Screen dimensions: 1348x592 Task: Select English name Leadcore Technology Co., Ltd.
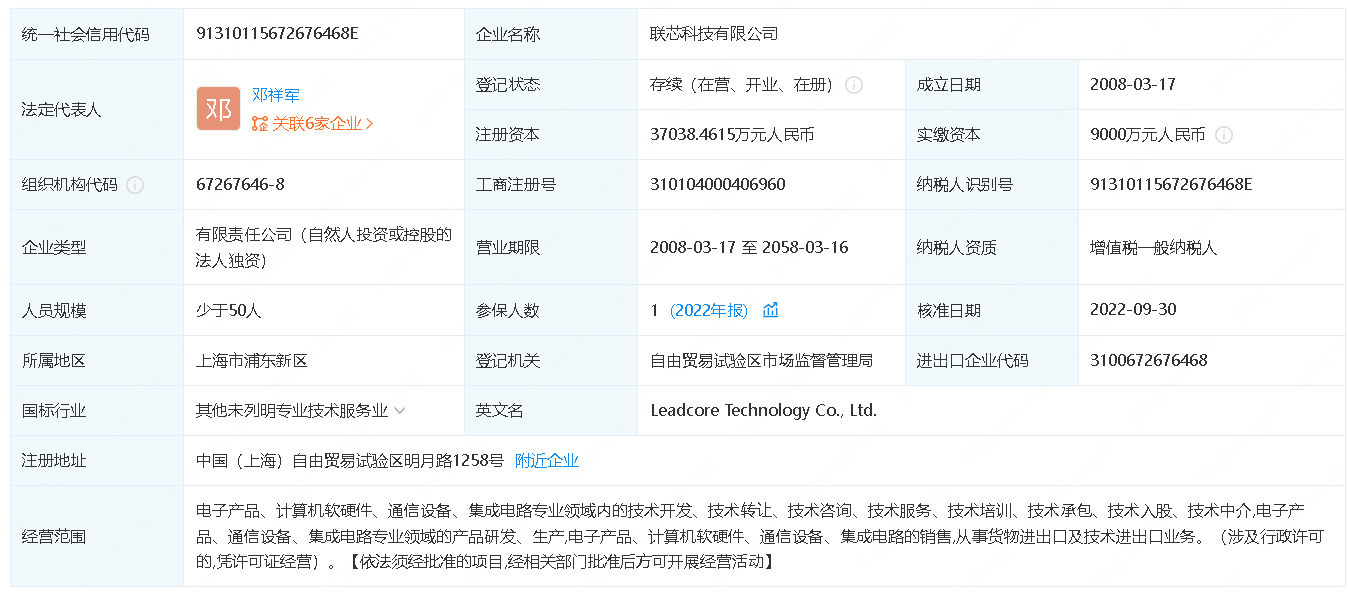tap(763, 411)
